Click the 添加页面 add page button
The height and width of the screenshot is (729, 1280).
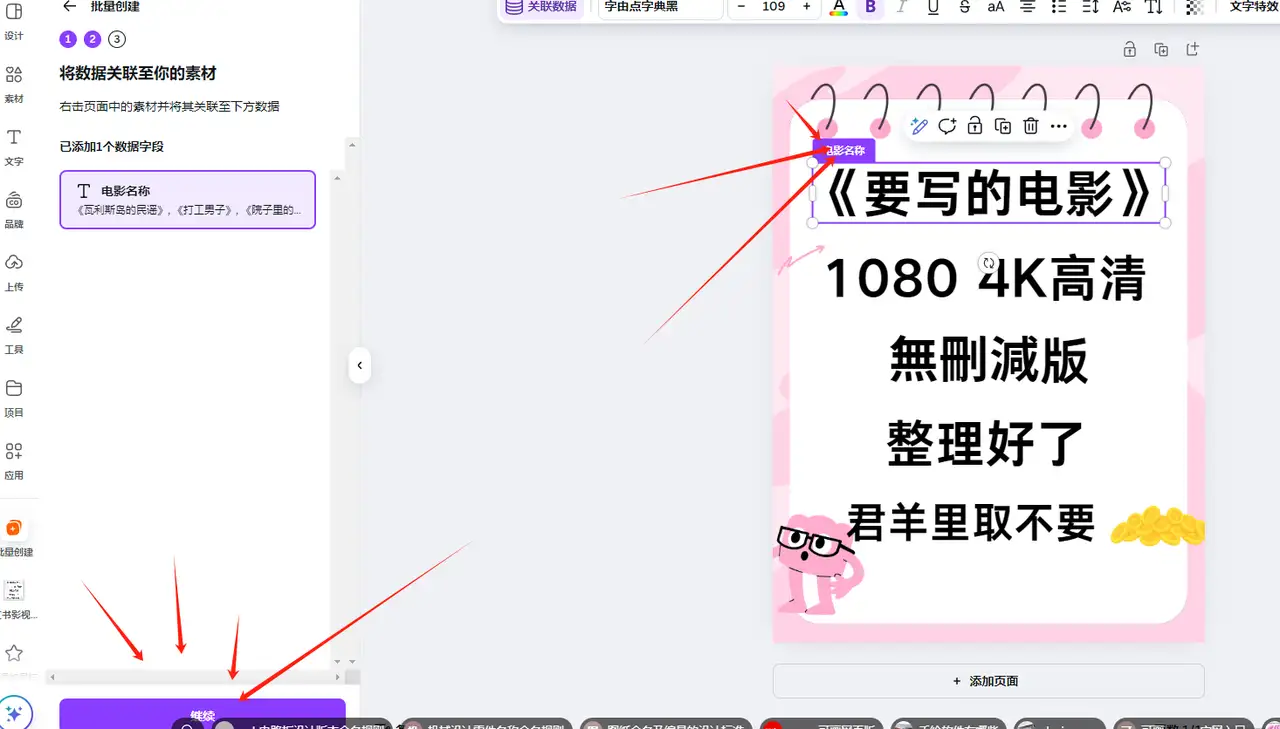(988, 681)
